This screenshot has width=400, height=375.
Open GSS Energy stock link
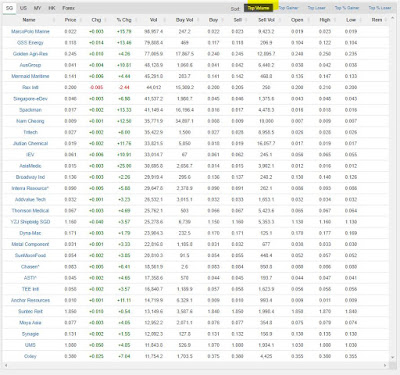pos(30,43)
